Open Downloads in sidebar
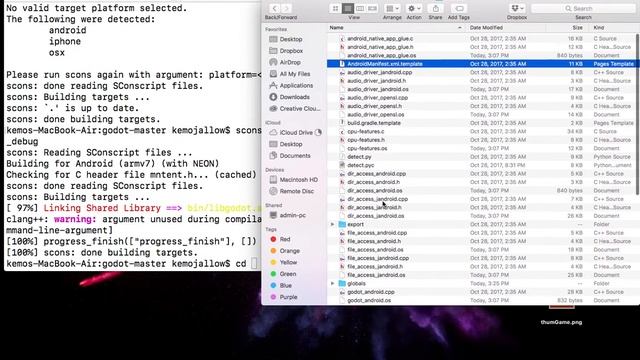640x360 pixels. pos(294,97)
